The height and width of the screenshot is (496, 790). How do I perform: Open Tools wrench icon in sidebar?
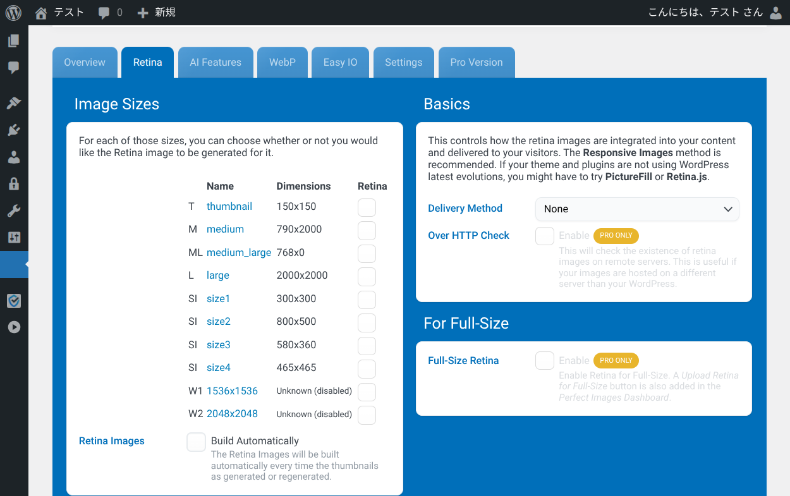[13, 211]
